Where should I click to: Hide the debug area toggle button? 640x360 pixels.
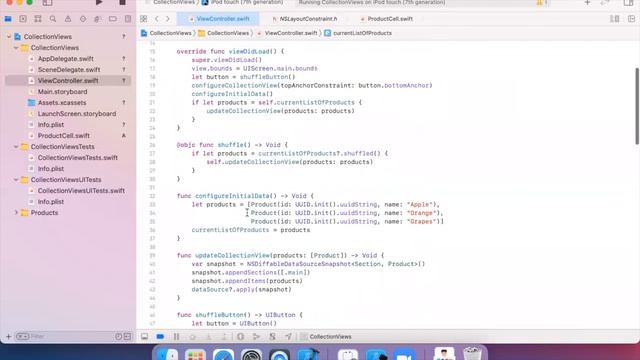click(x=144, y=337)
